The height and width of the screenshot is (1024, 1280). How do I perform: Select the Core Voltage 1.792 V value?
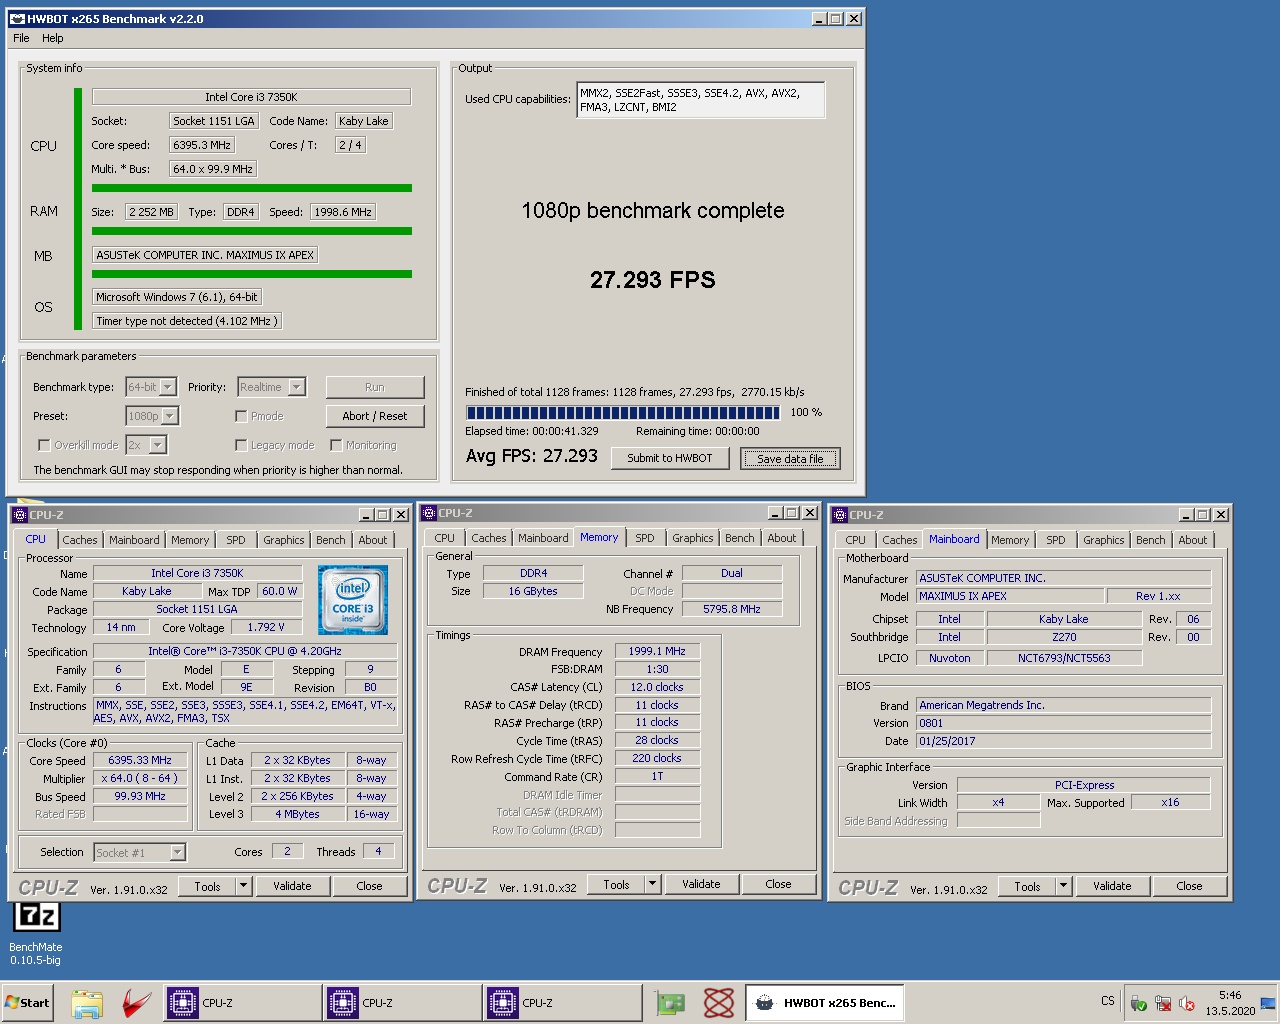pos(266,627)
